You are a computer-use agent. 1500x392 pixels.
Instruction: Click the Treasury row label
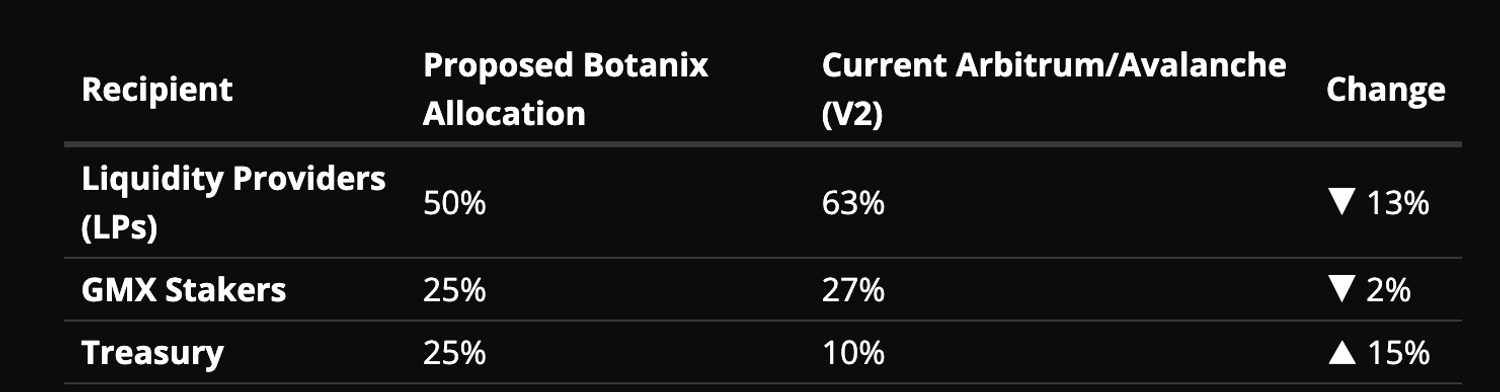(x=153, y=353)
